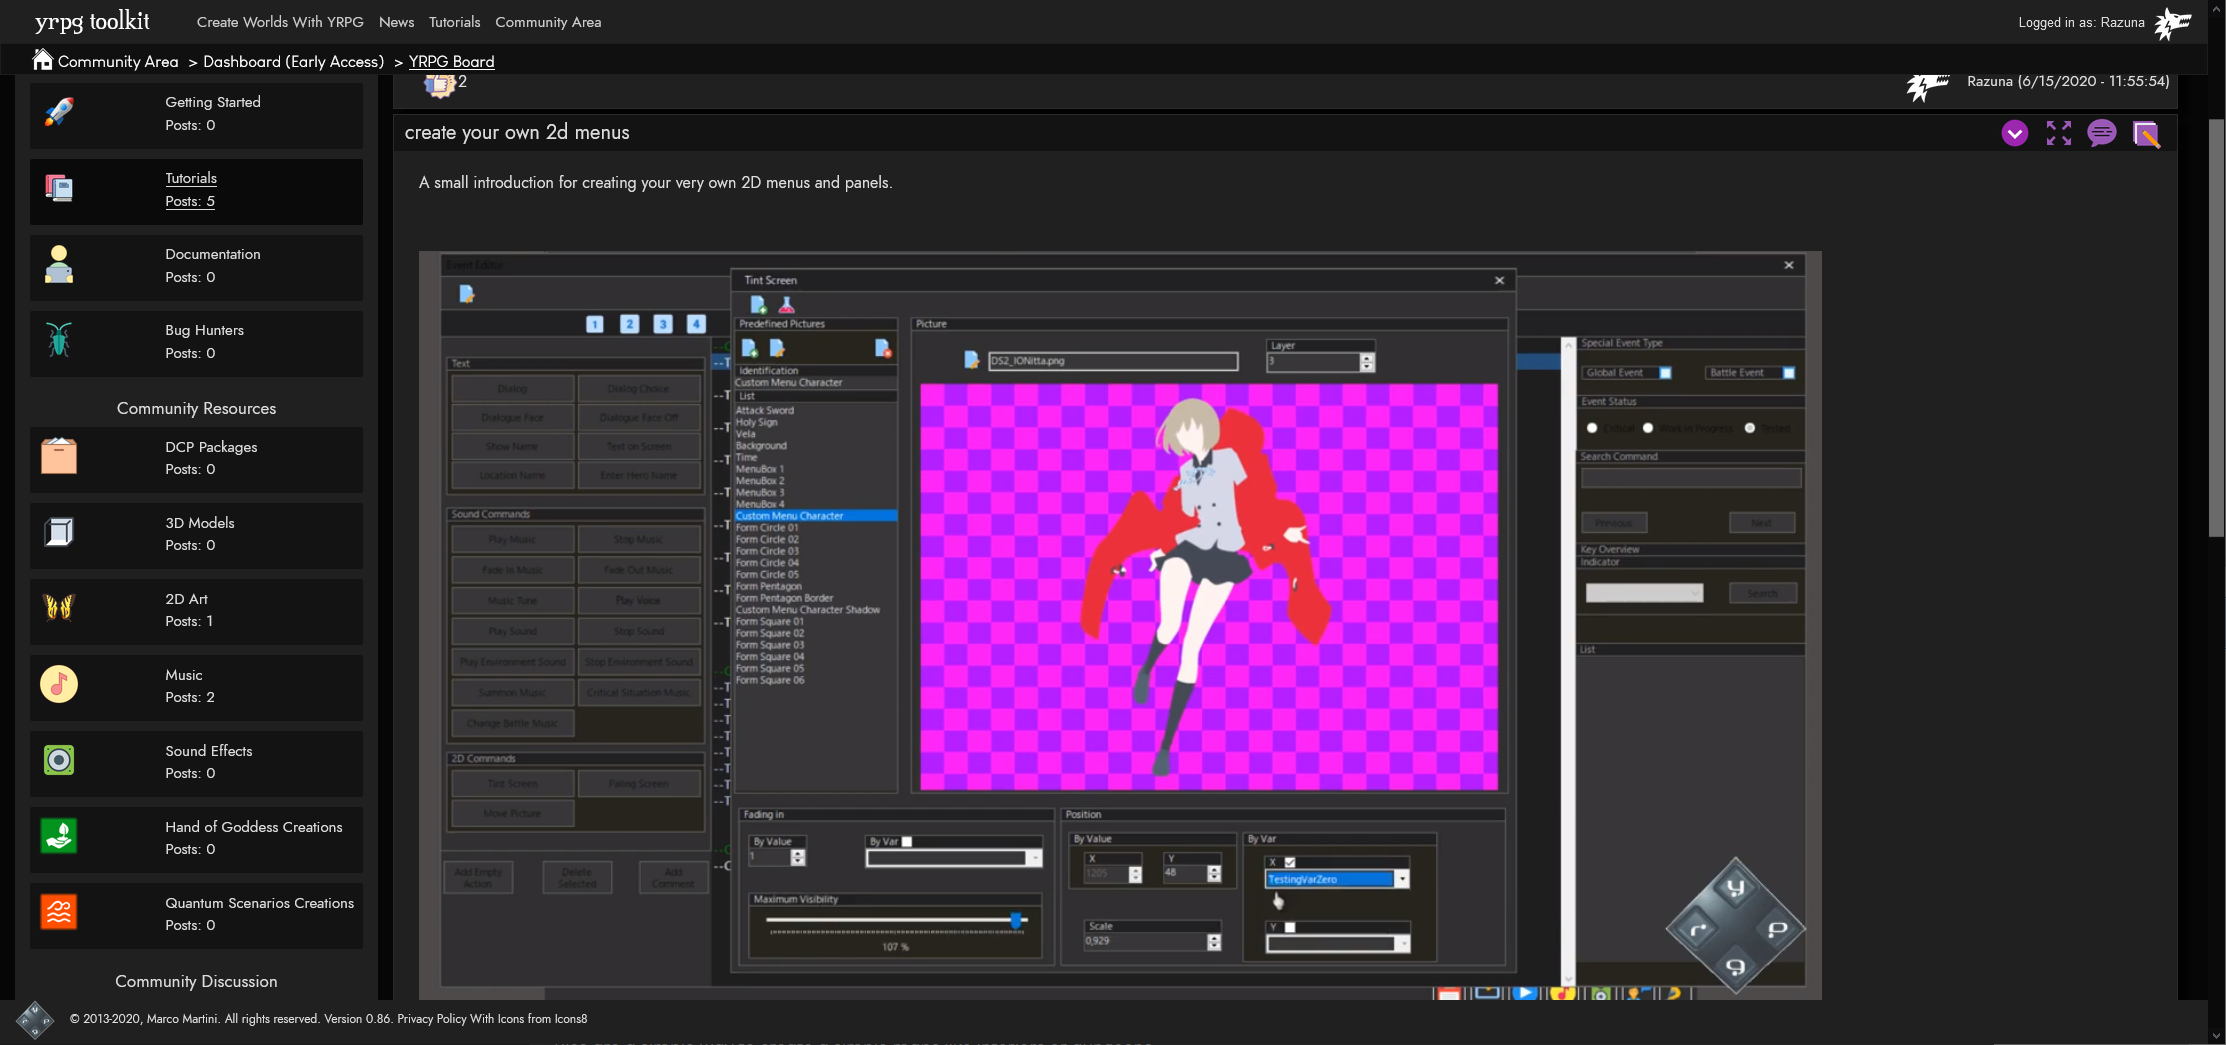Image resolution: width=2226 pixels, height=1045 pixels.
Task: Click the Layer value stepper arrows
Action: 1367,362
